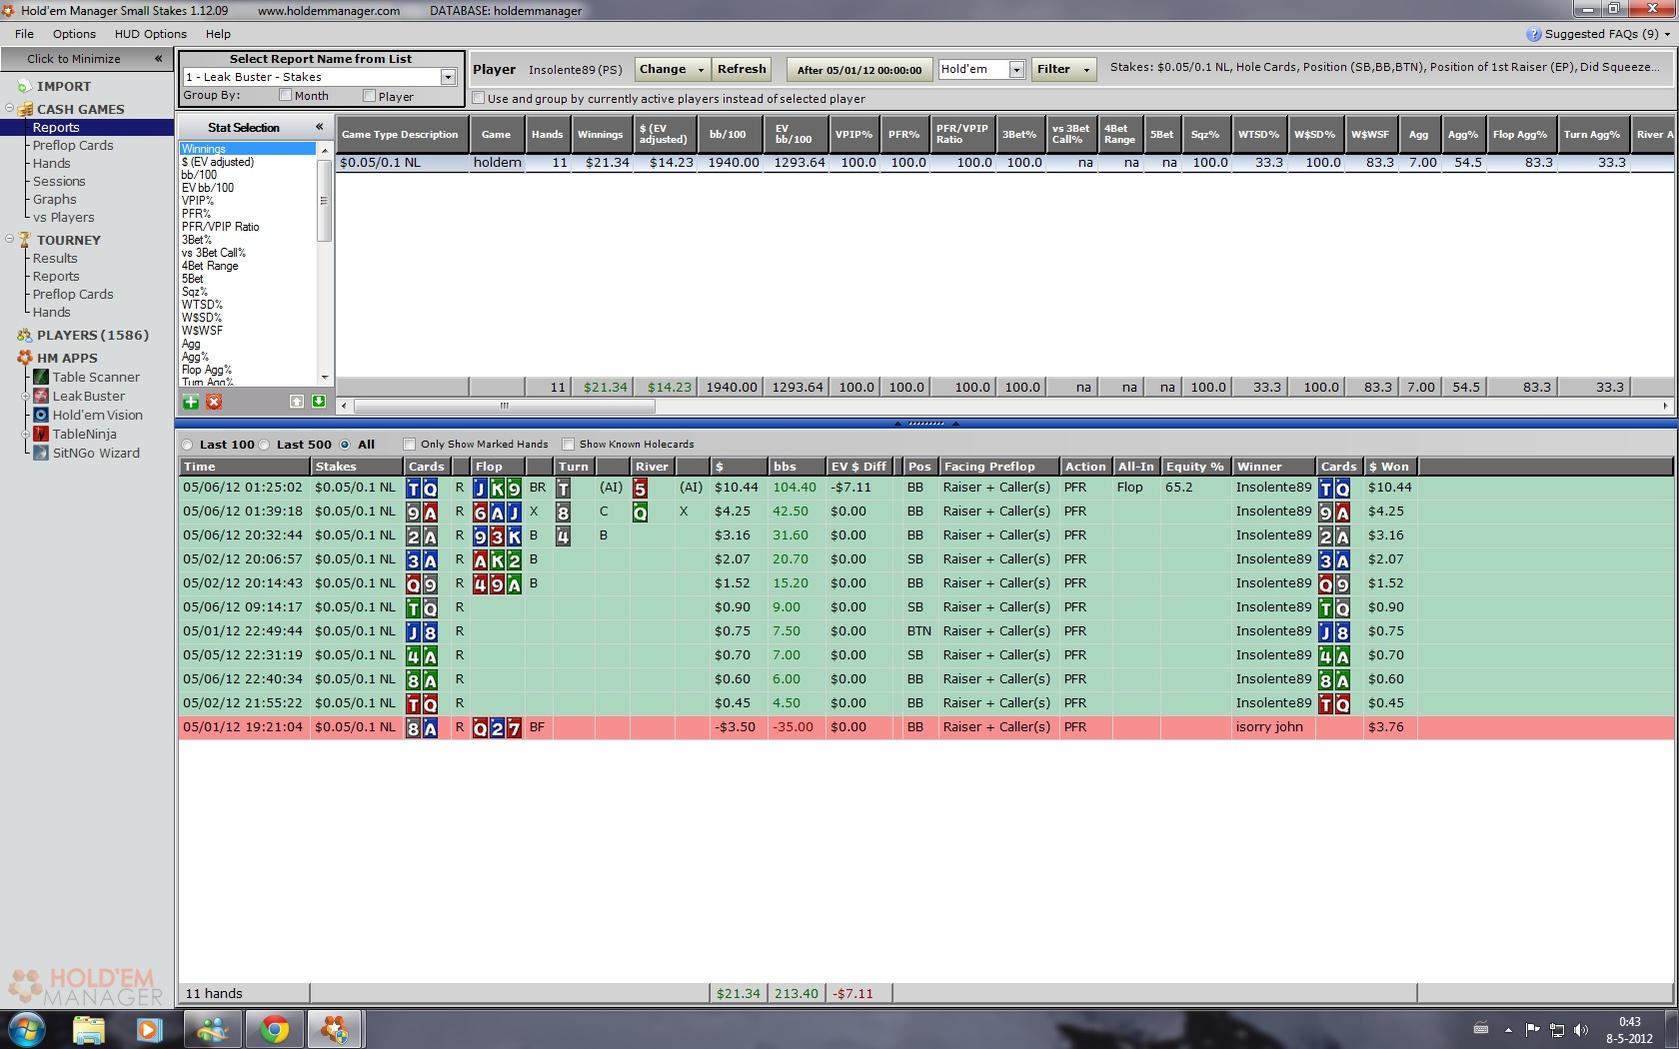The image size is (1679, 1049).
Task: Select the All hands radio button
Action: tap(345, 444)
